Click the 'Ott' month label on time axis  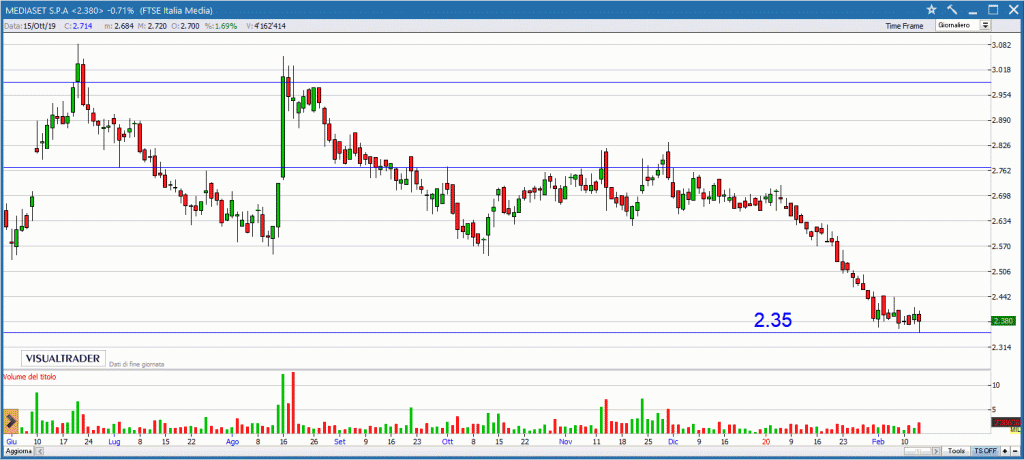pos(447,442)
